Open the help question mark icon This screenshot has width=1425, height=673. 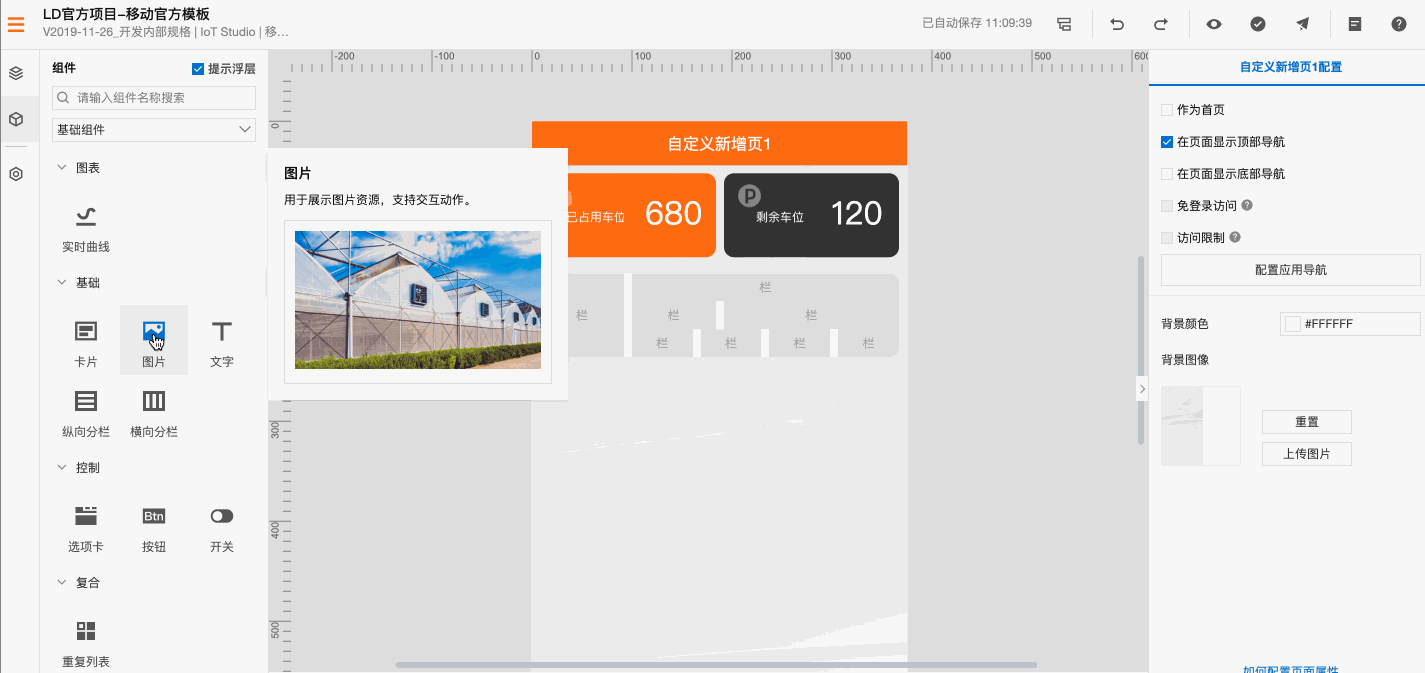[1399, 23]
